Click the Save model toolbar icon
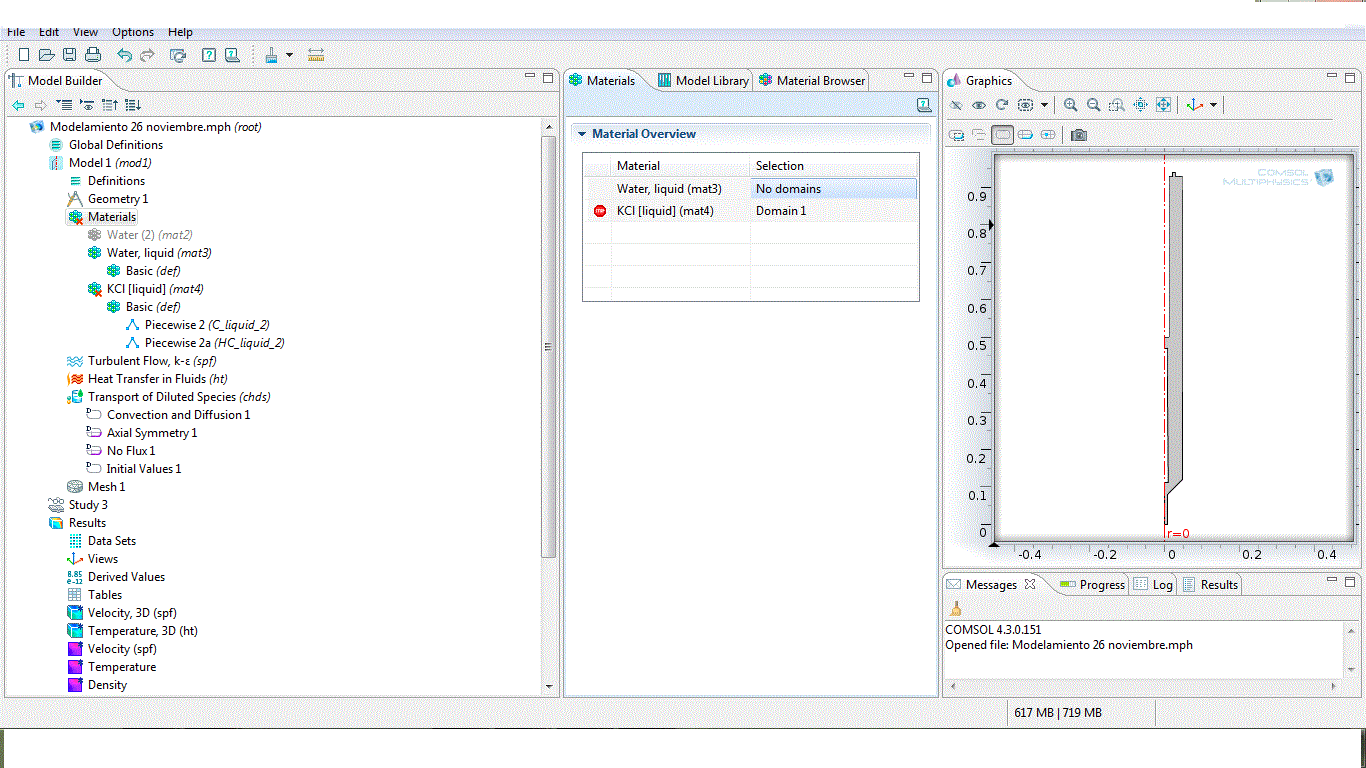The height and width of the screenshot is (768, 1366). click(70, 55)
